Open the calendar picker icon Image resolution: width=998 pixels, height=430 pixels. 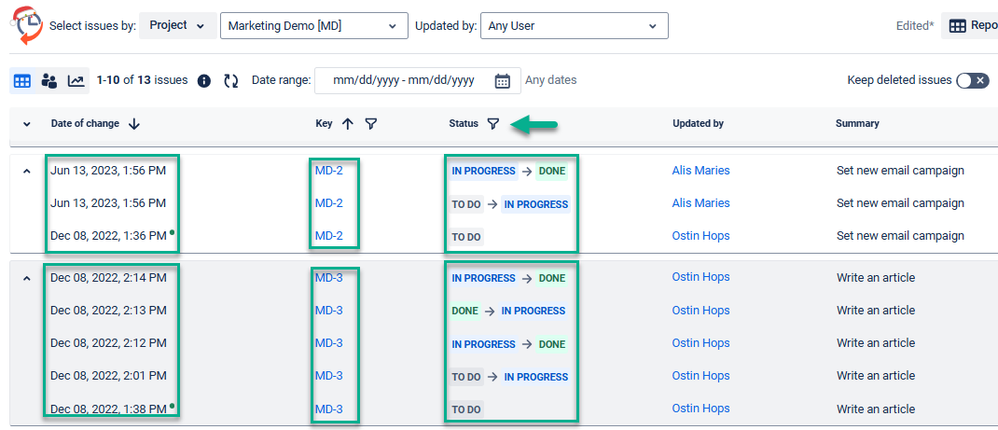pyautogui.click(x=502, y=81)
